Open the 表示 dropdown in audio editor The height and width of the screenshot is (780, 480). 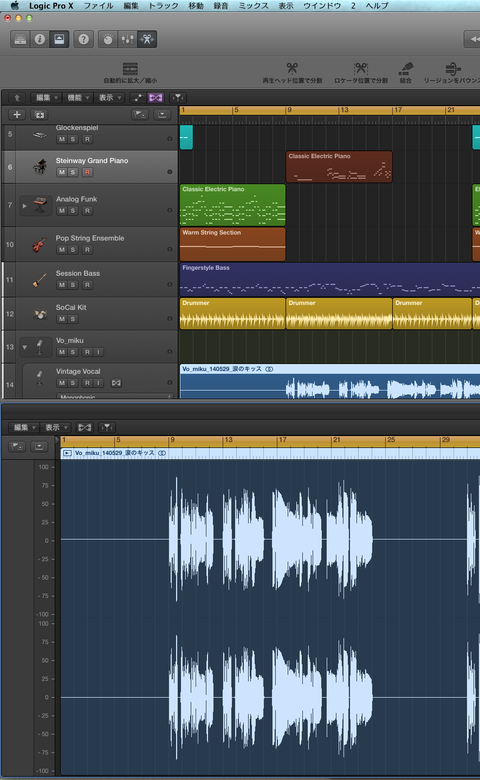tap(56, 427)
